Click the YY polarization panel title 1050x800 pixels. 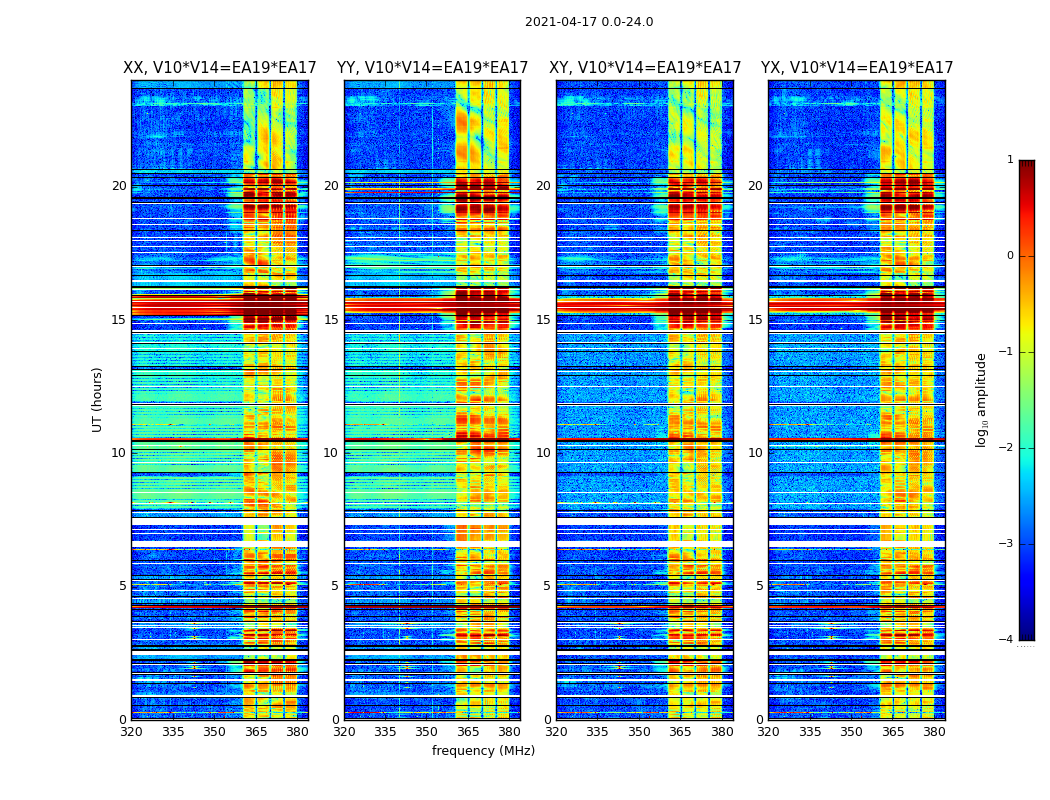432,68
